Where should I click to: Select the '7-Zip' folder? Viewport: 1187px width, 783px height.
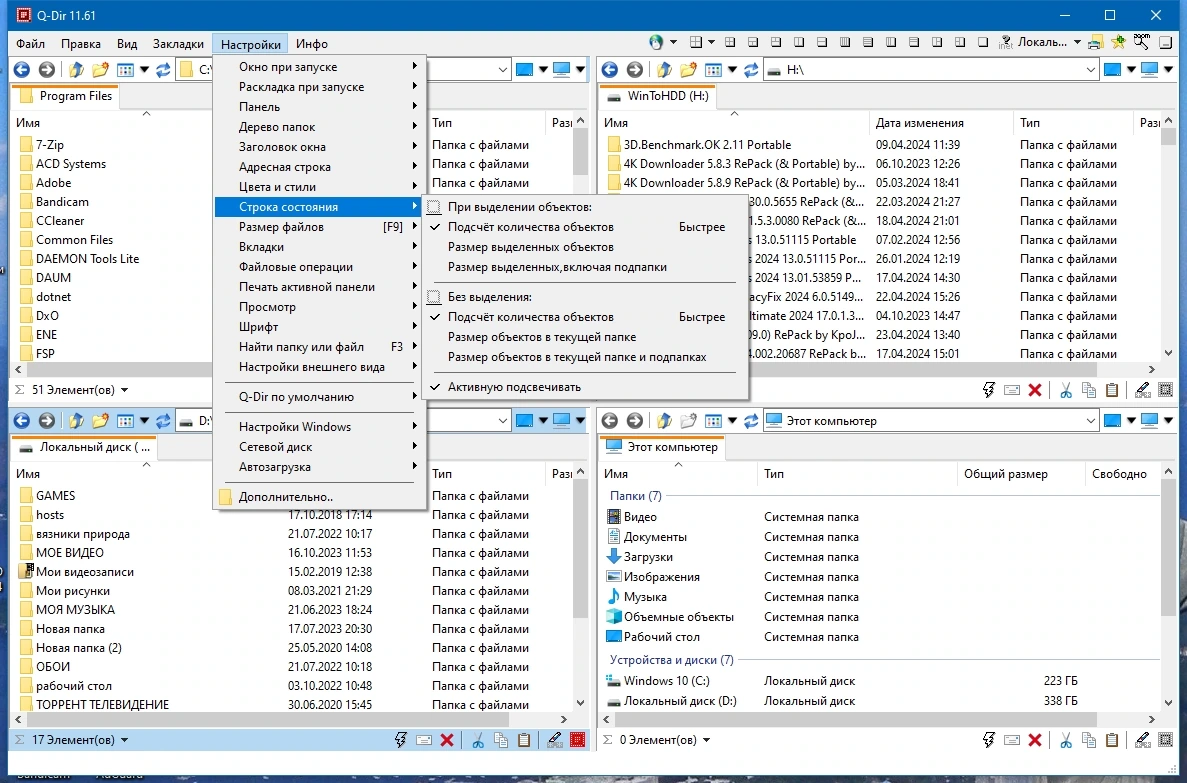click(49, 145)
